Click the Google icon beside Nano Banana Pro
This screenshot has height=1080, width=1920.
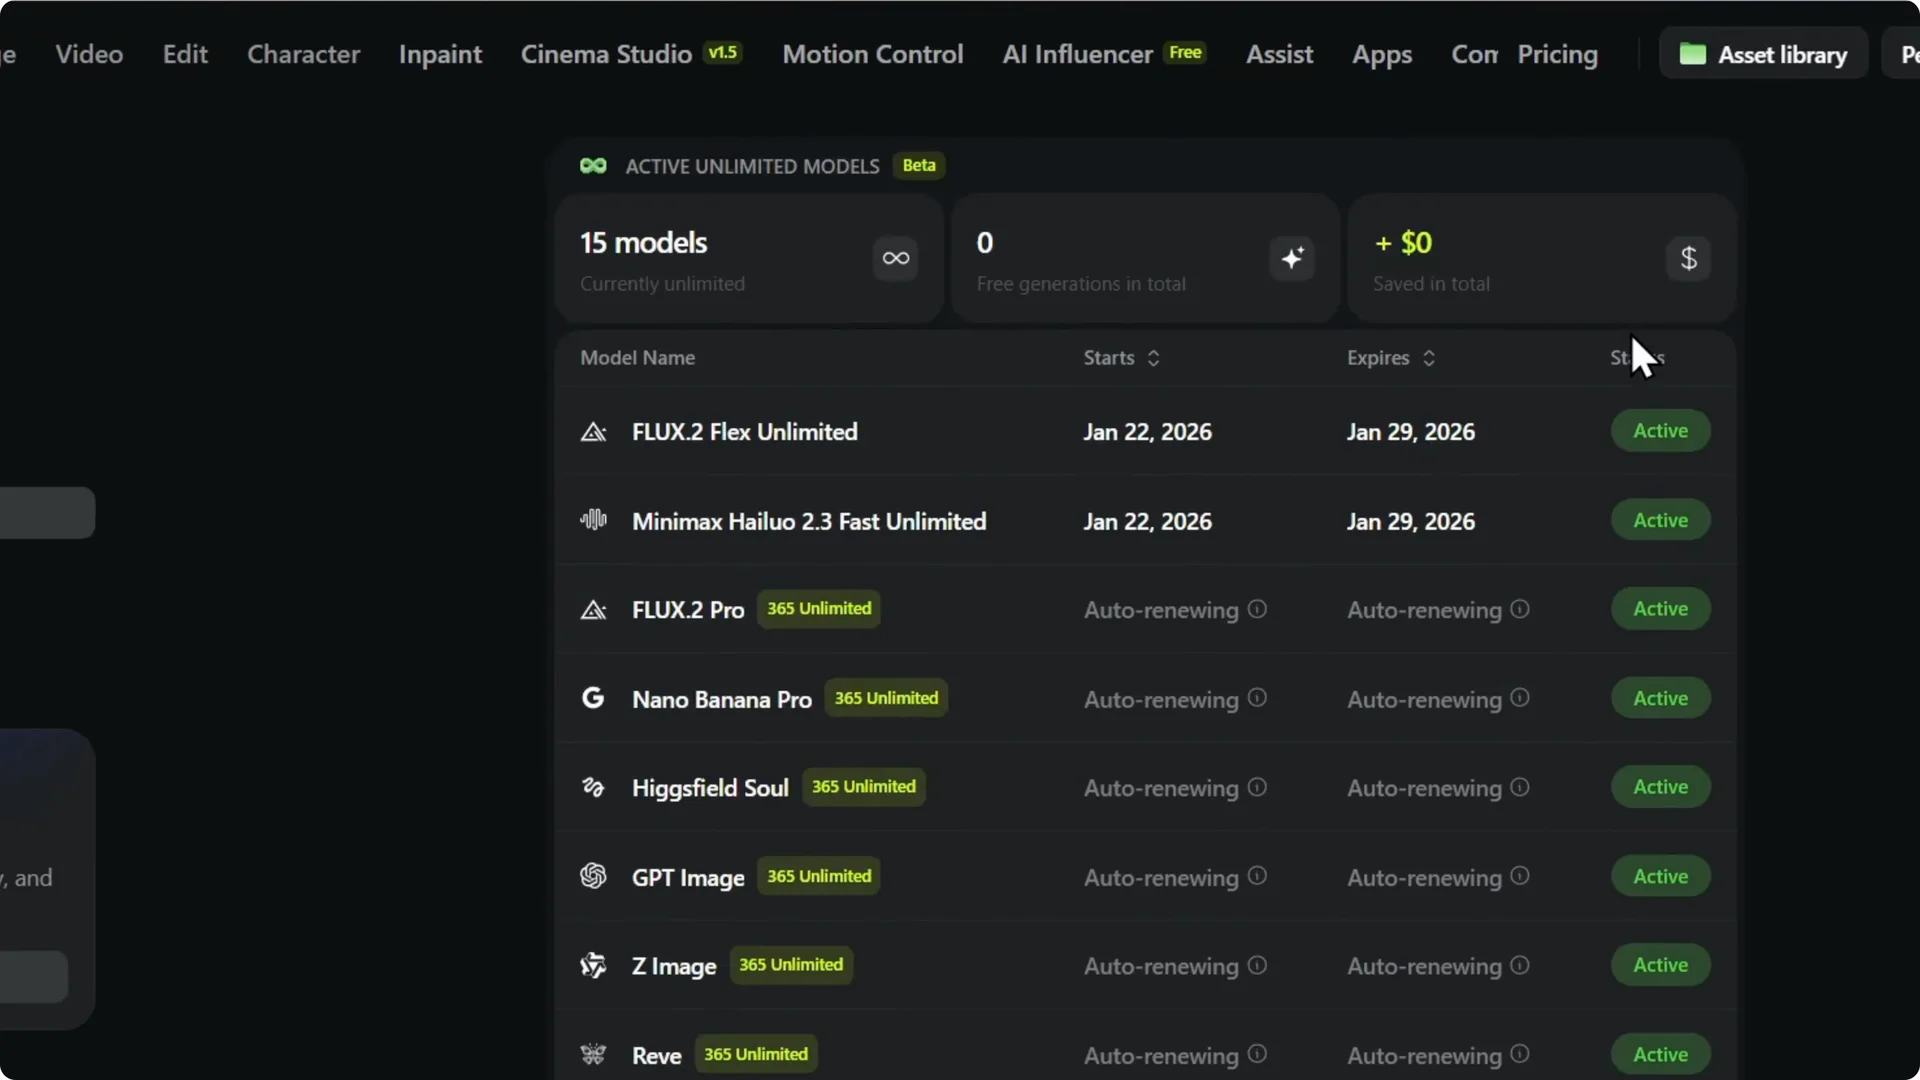pyautogui.click(x=593, y=698)
